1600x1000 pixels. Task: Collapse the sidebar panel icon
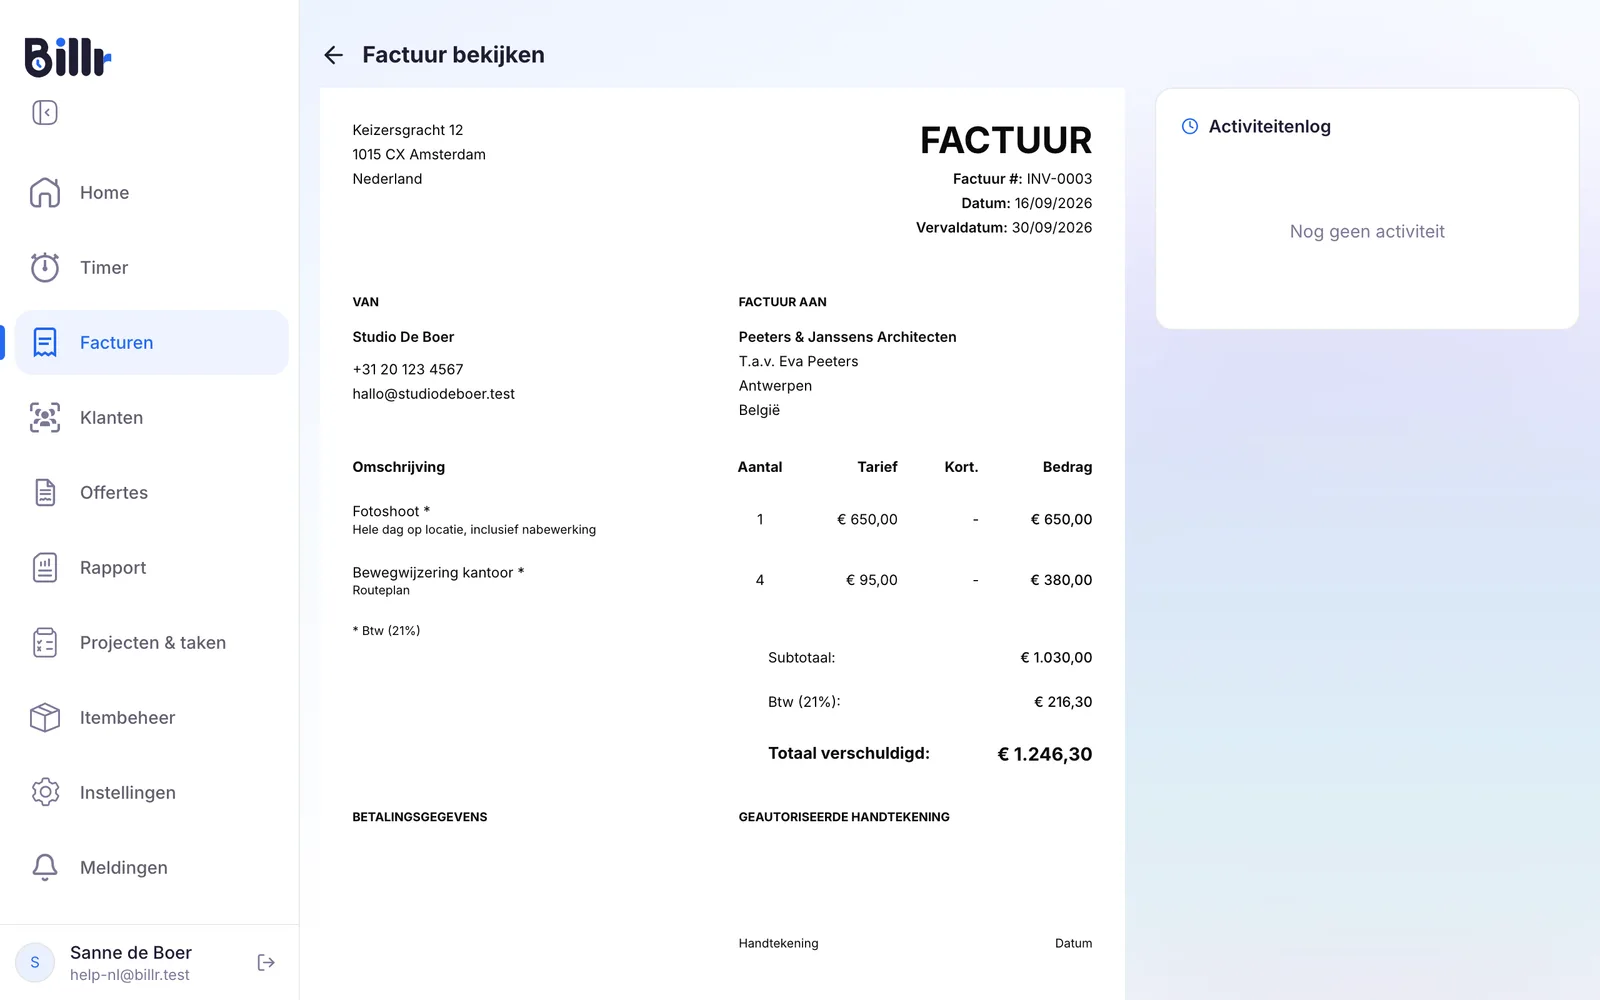point(45,113)
